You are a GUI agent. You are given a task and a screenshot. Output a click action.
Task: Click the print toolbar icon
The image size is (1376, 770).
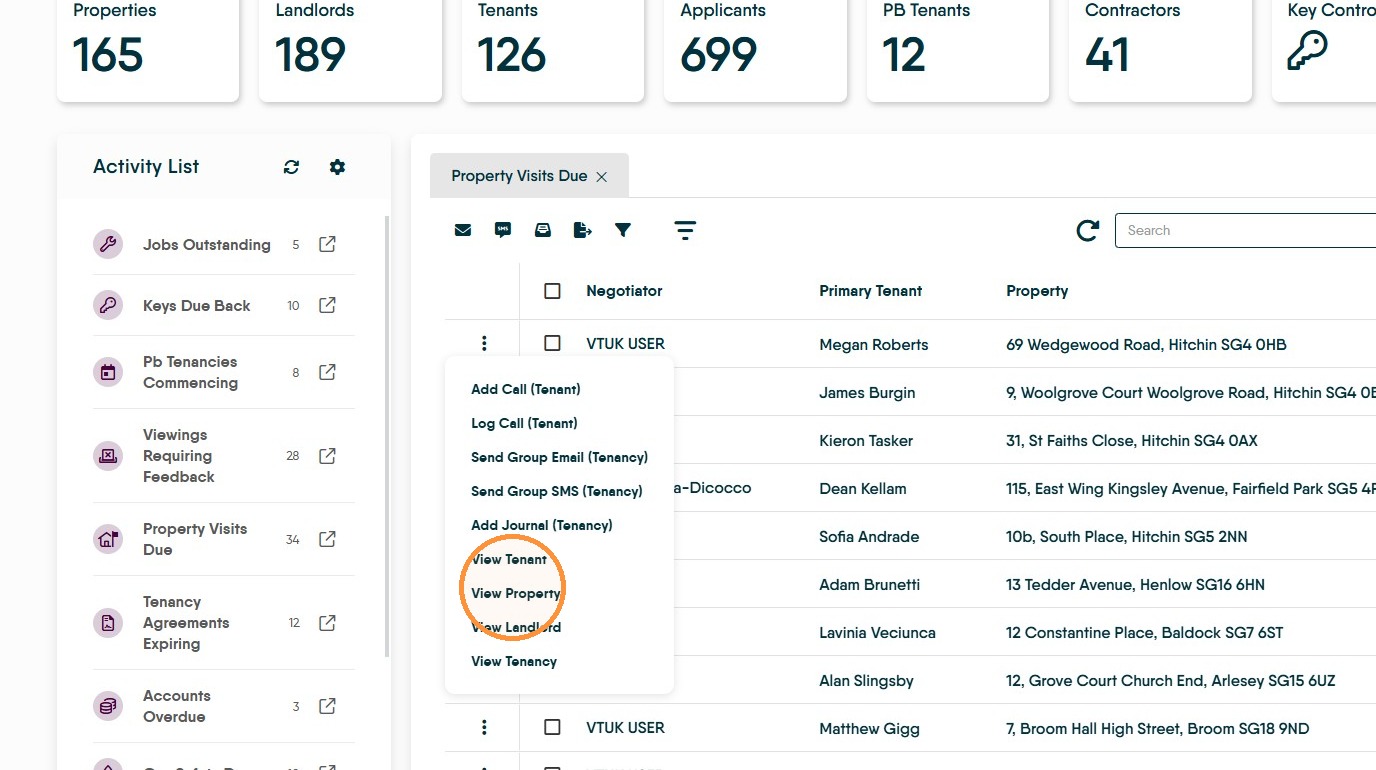coord(543,230)
